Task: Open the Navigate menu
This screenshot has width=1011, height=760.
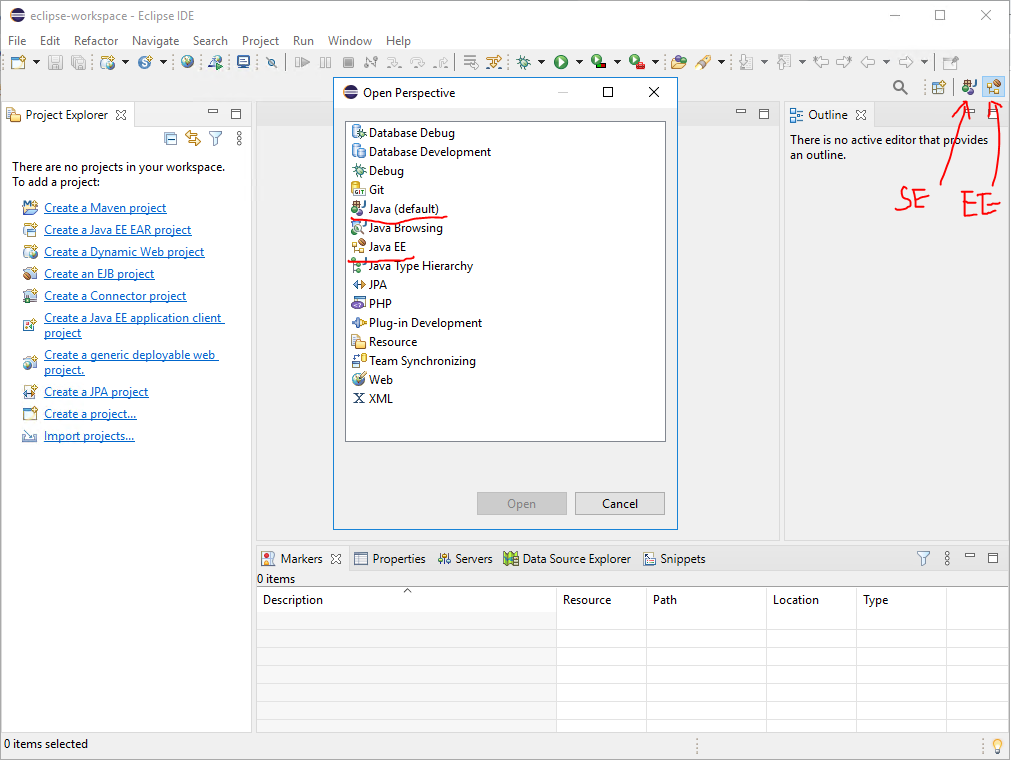Action: pos(155,41)
